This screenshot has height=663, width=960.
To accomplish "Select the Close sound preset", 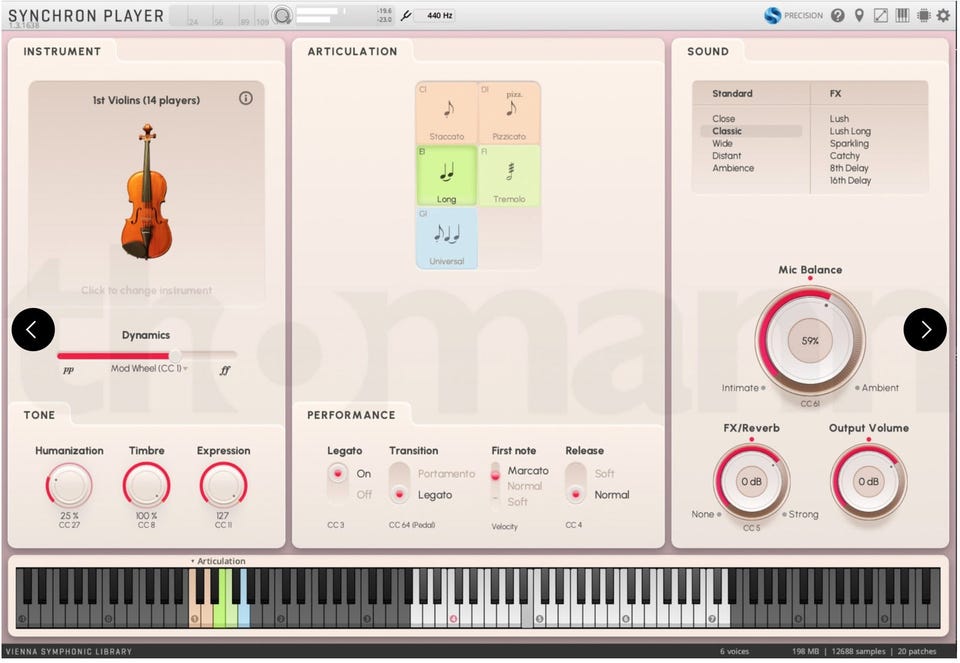I will (724, 119).
